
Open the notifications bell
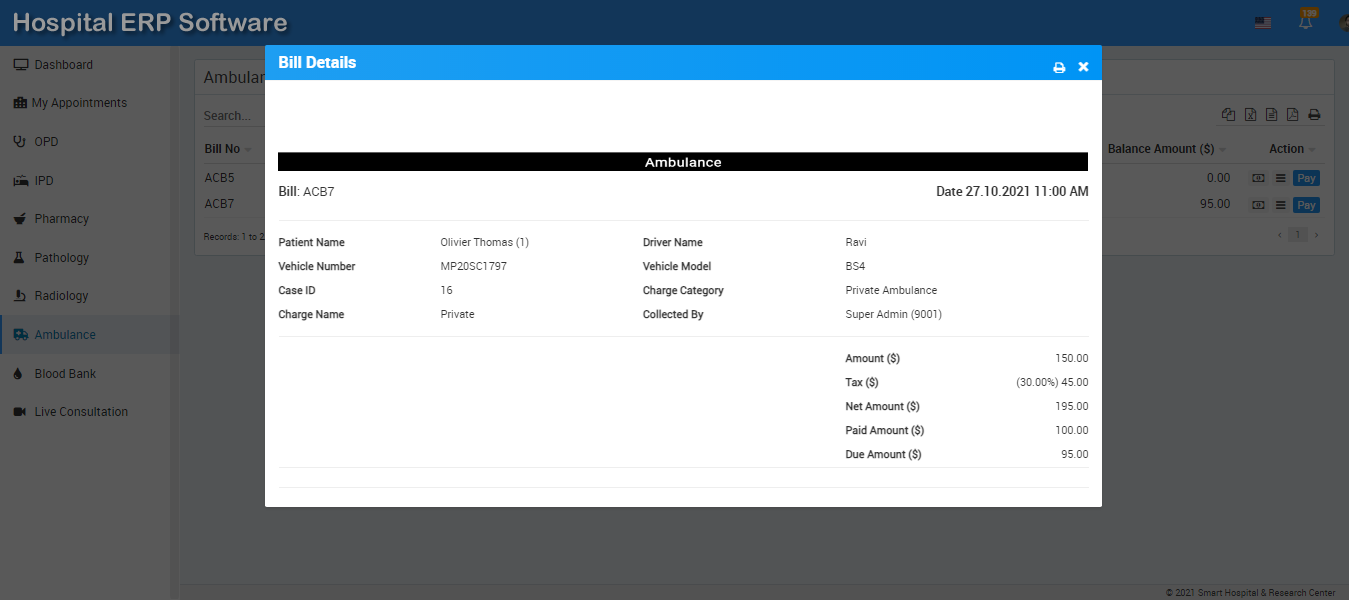[x=1306, y=22]
